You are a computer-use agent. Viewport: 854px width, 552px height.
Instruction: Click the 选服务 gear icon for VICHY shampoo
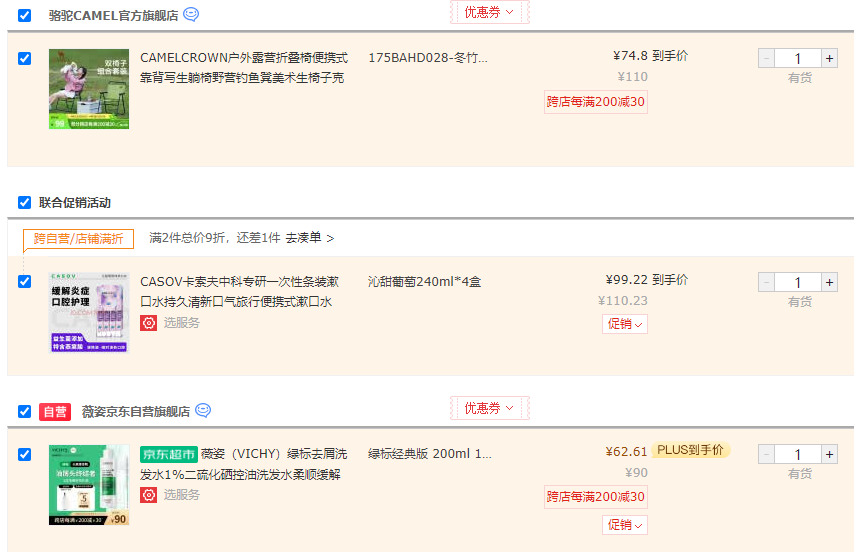click(x=149, y=495)
